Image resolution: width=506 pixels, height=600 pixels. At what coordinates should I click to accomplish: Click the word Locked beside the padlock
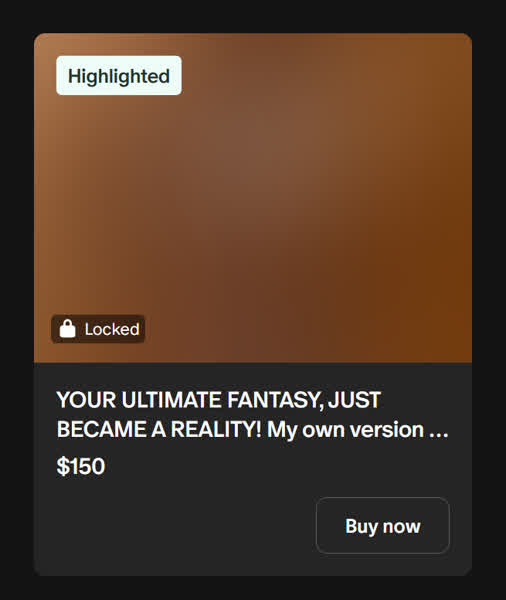click(x=112, y=329)
